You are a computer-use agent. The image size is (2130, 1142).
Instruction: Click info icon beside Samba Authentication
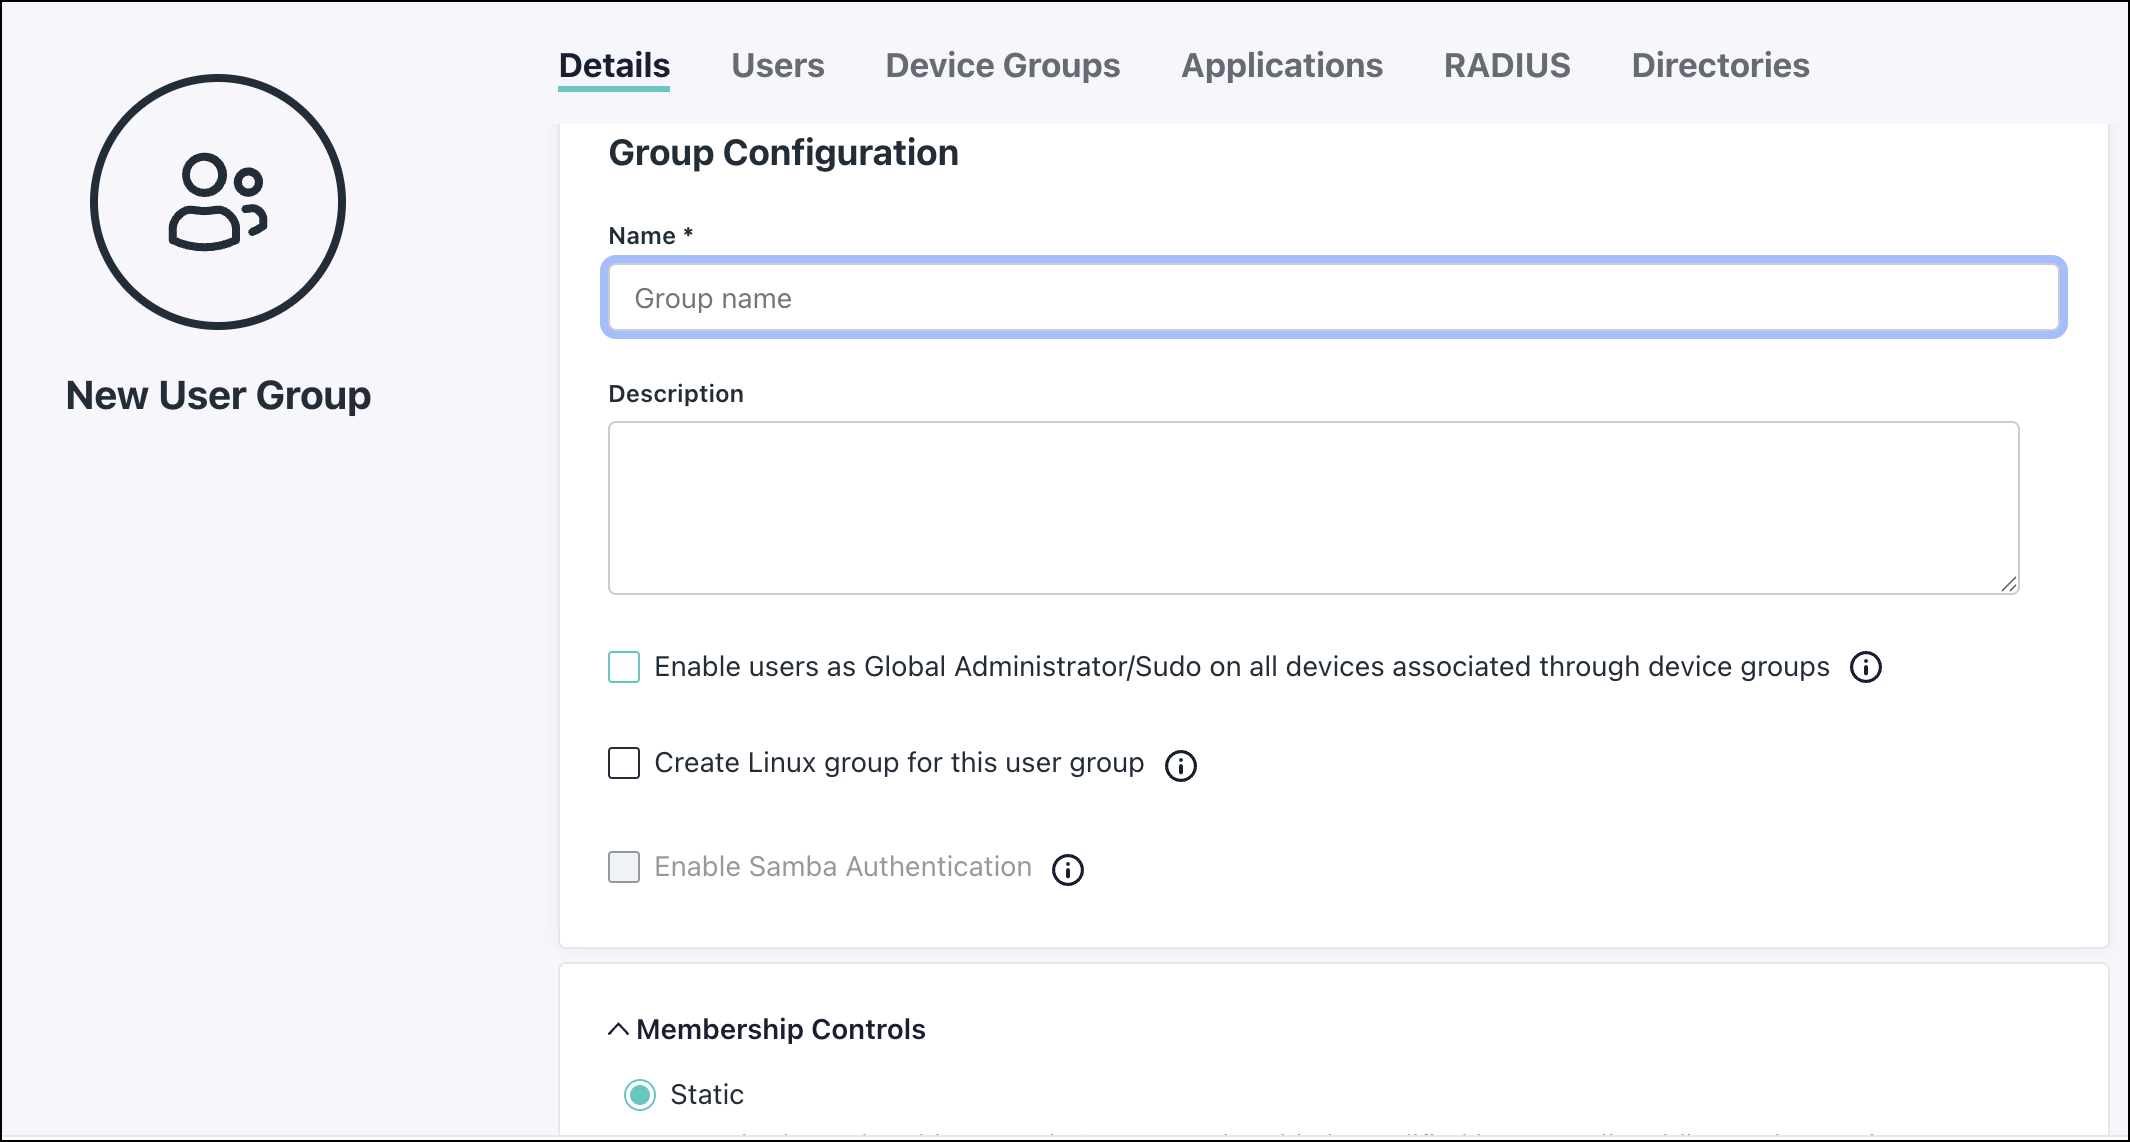pos(1067,870)
